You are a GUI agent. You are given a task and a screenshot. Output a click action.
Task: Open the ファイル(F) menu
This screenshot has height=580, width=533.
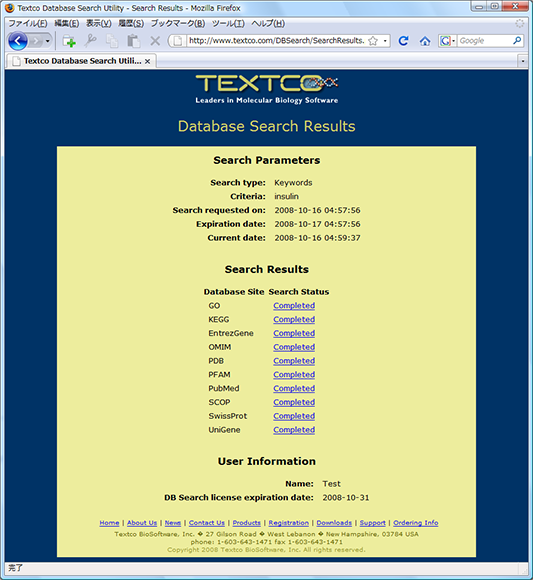pos(28,23)
